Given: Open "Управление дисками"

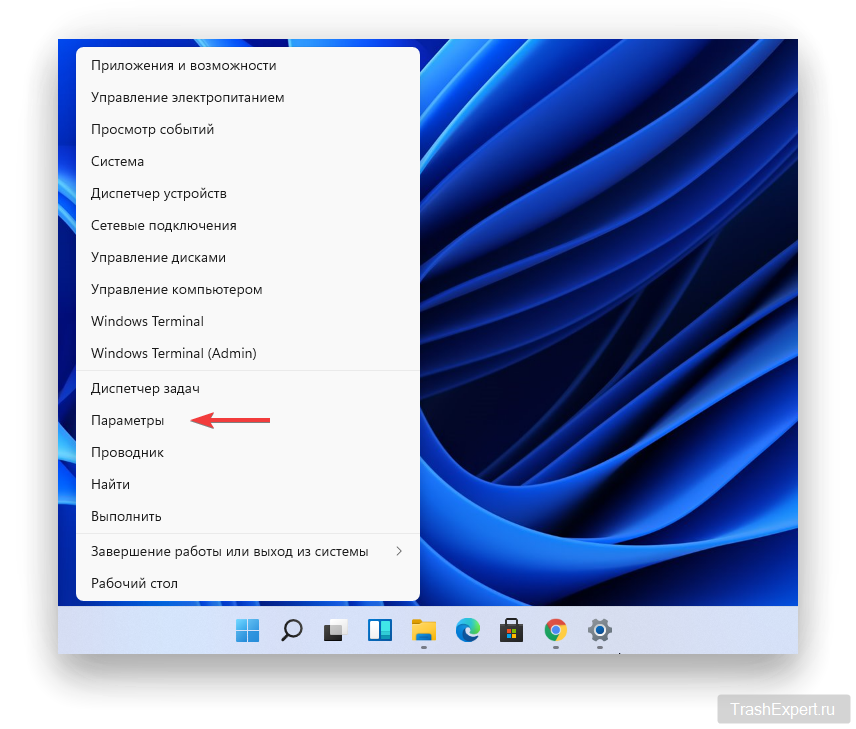Looking at the screenshot, I should (248, 257).
